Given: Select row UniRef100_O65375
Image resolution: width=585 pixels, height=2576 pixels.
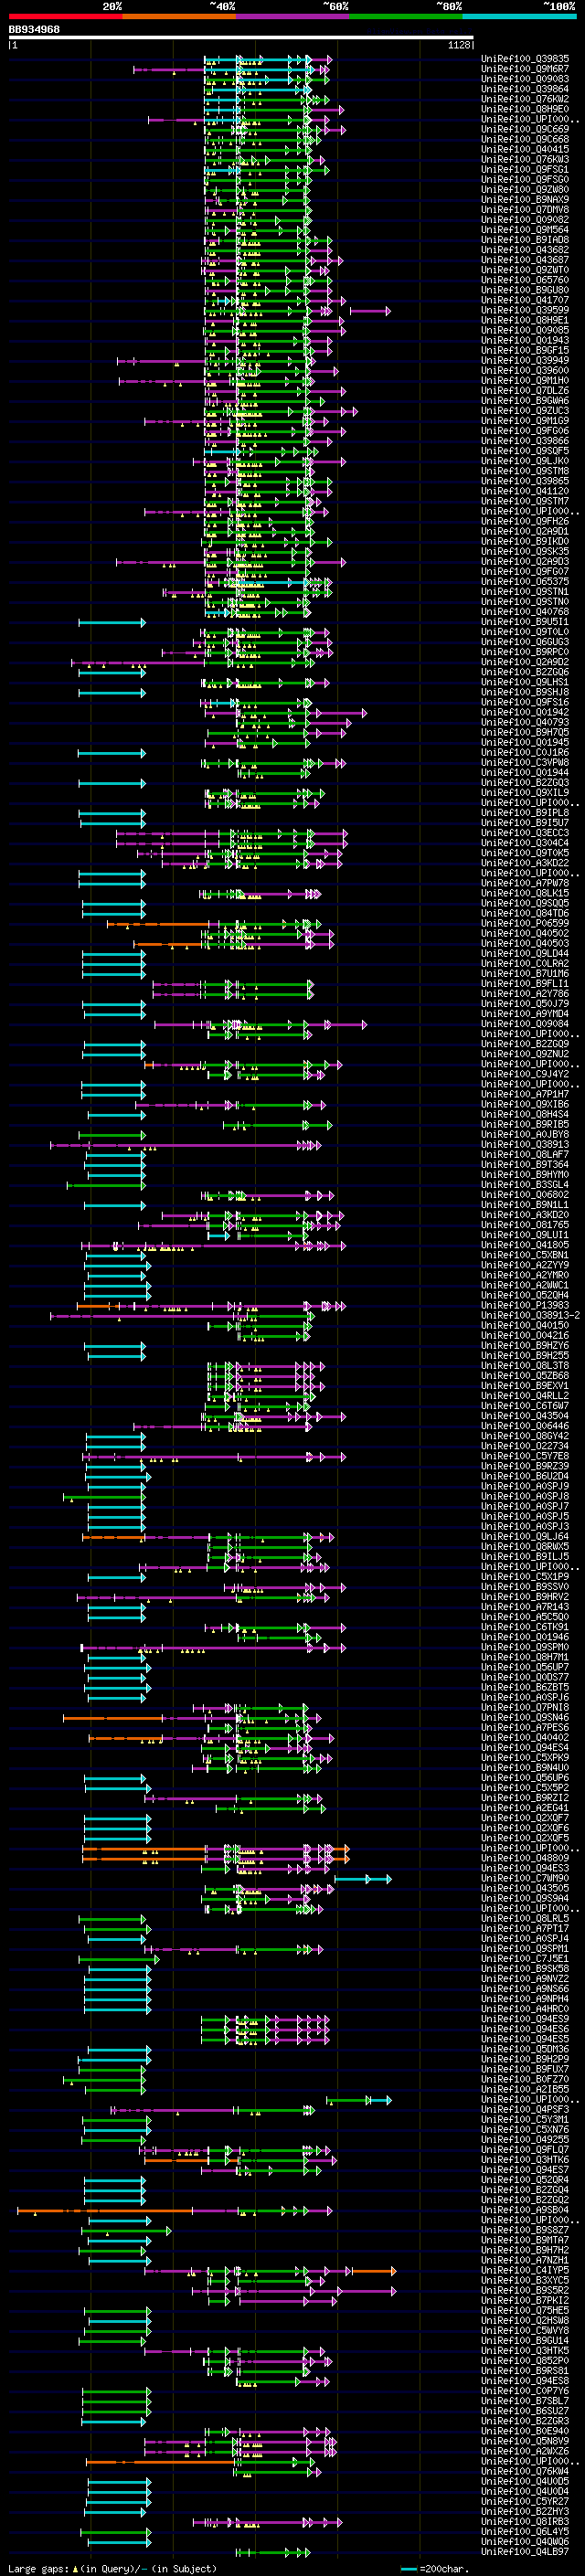Looking at the screenshot, I should [525, 582].
